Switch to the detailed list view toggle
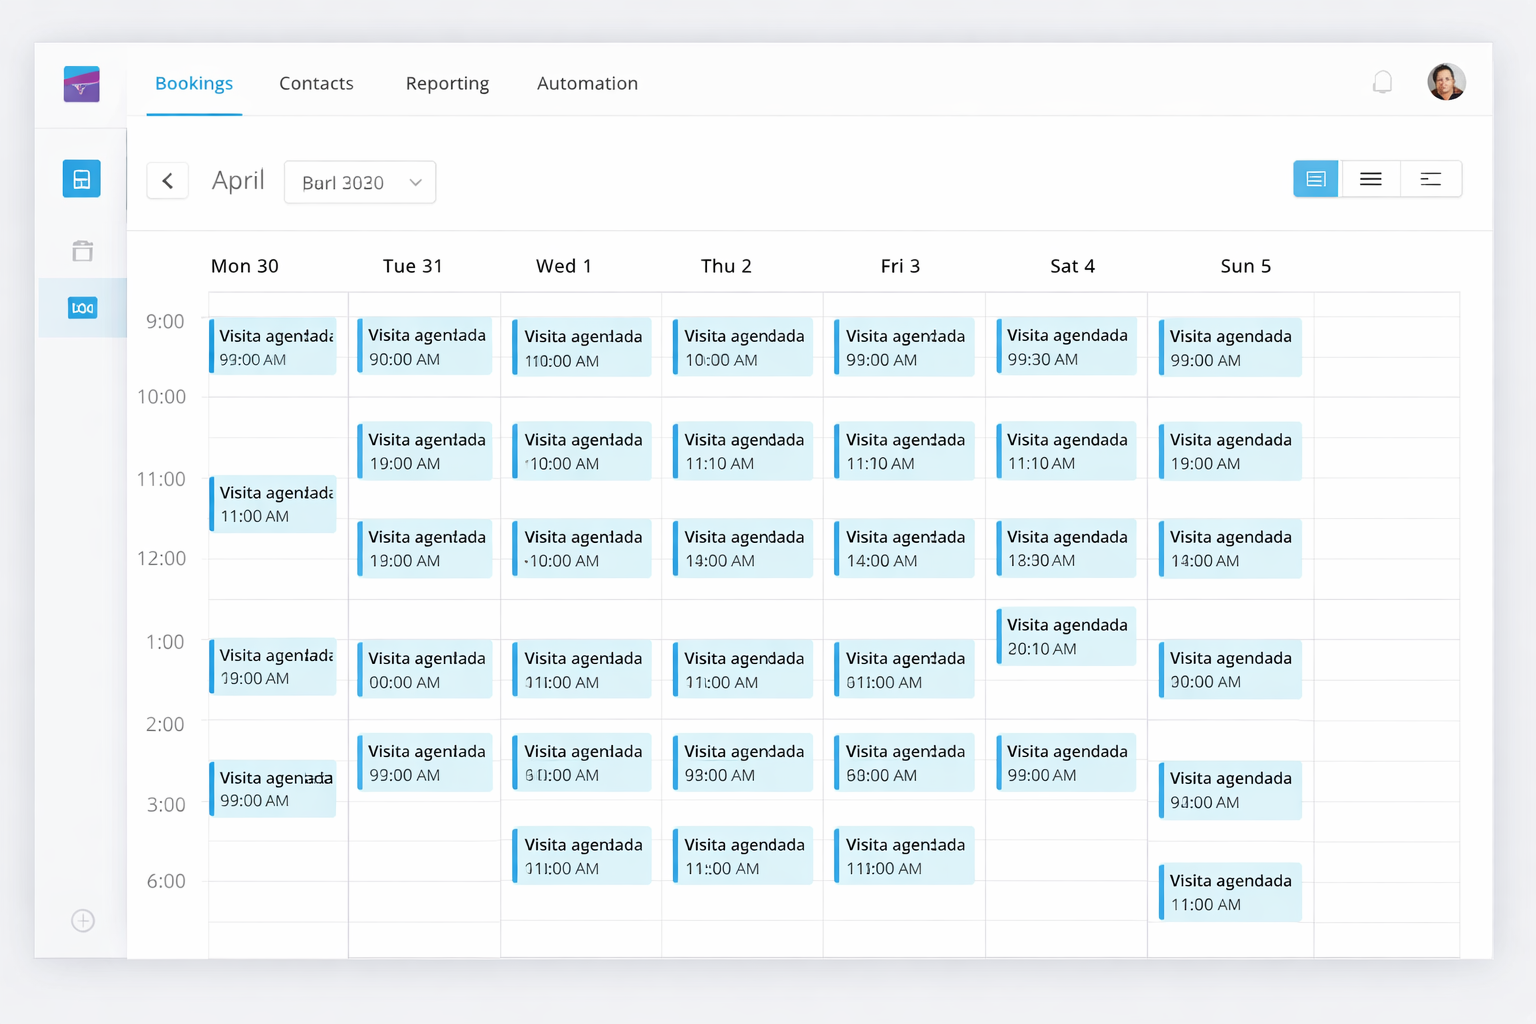This screenshot has width=1536, height=1024. click(1315, 179)
